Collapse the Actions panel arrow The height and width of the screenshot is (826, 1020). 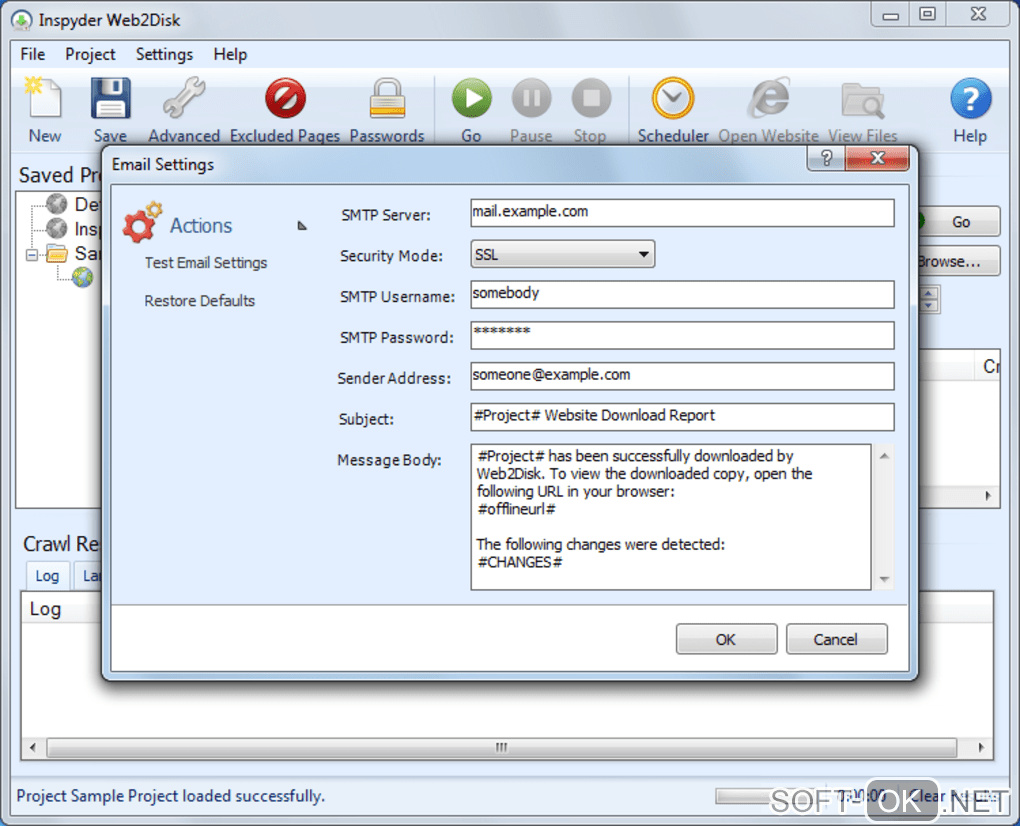tap(302, 226)
